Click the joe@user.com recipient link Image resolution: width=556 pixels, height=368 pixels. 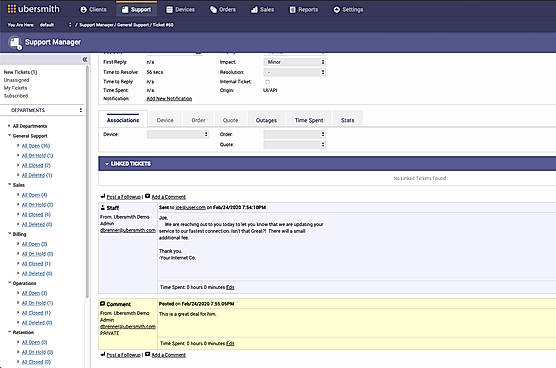point(190,207)
